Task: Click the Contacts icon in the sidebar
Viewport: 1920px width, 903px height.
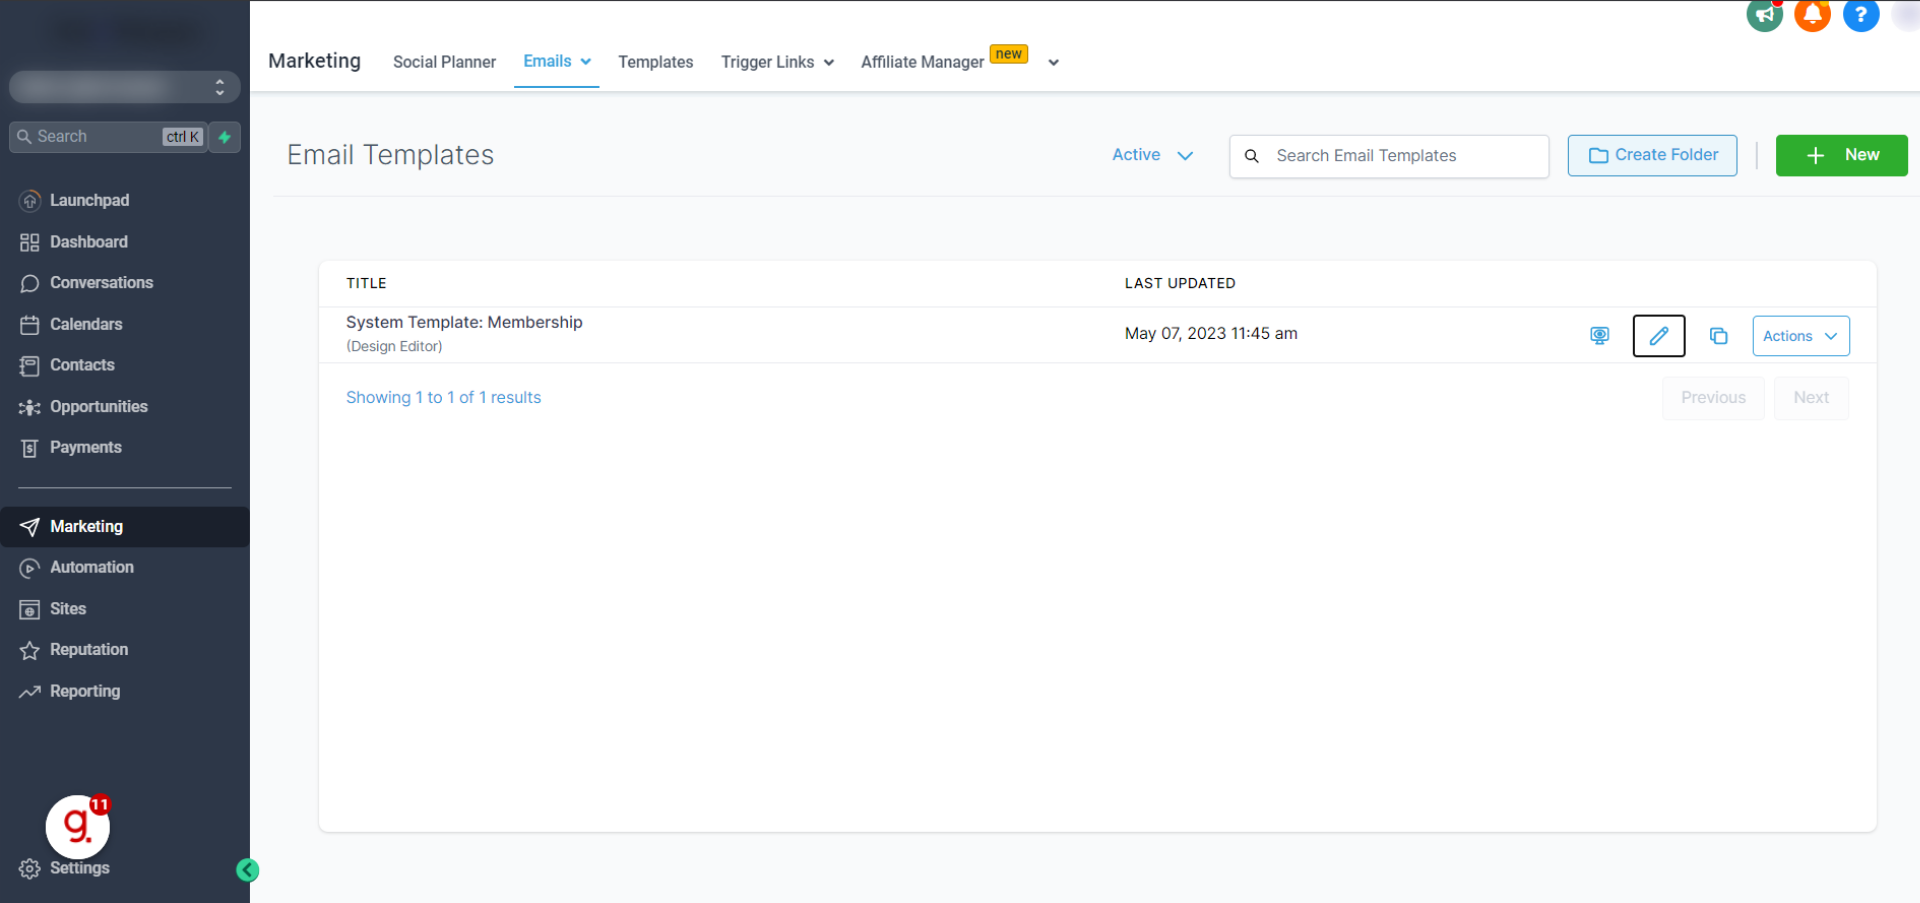Action: 30,365
